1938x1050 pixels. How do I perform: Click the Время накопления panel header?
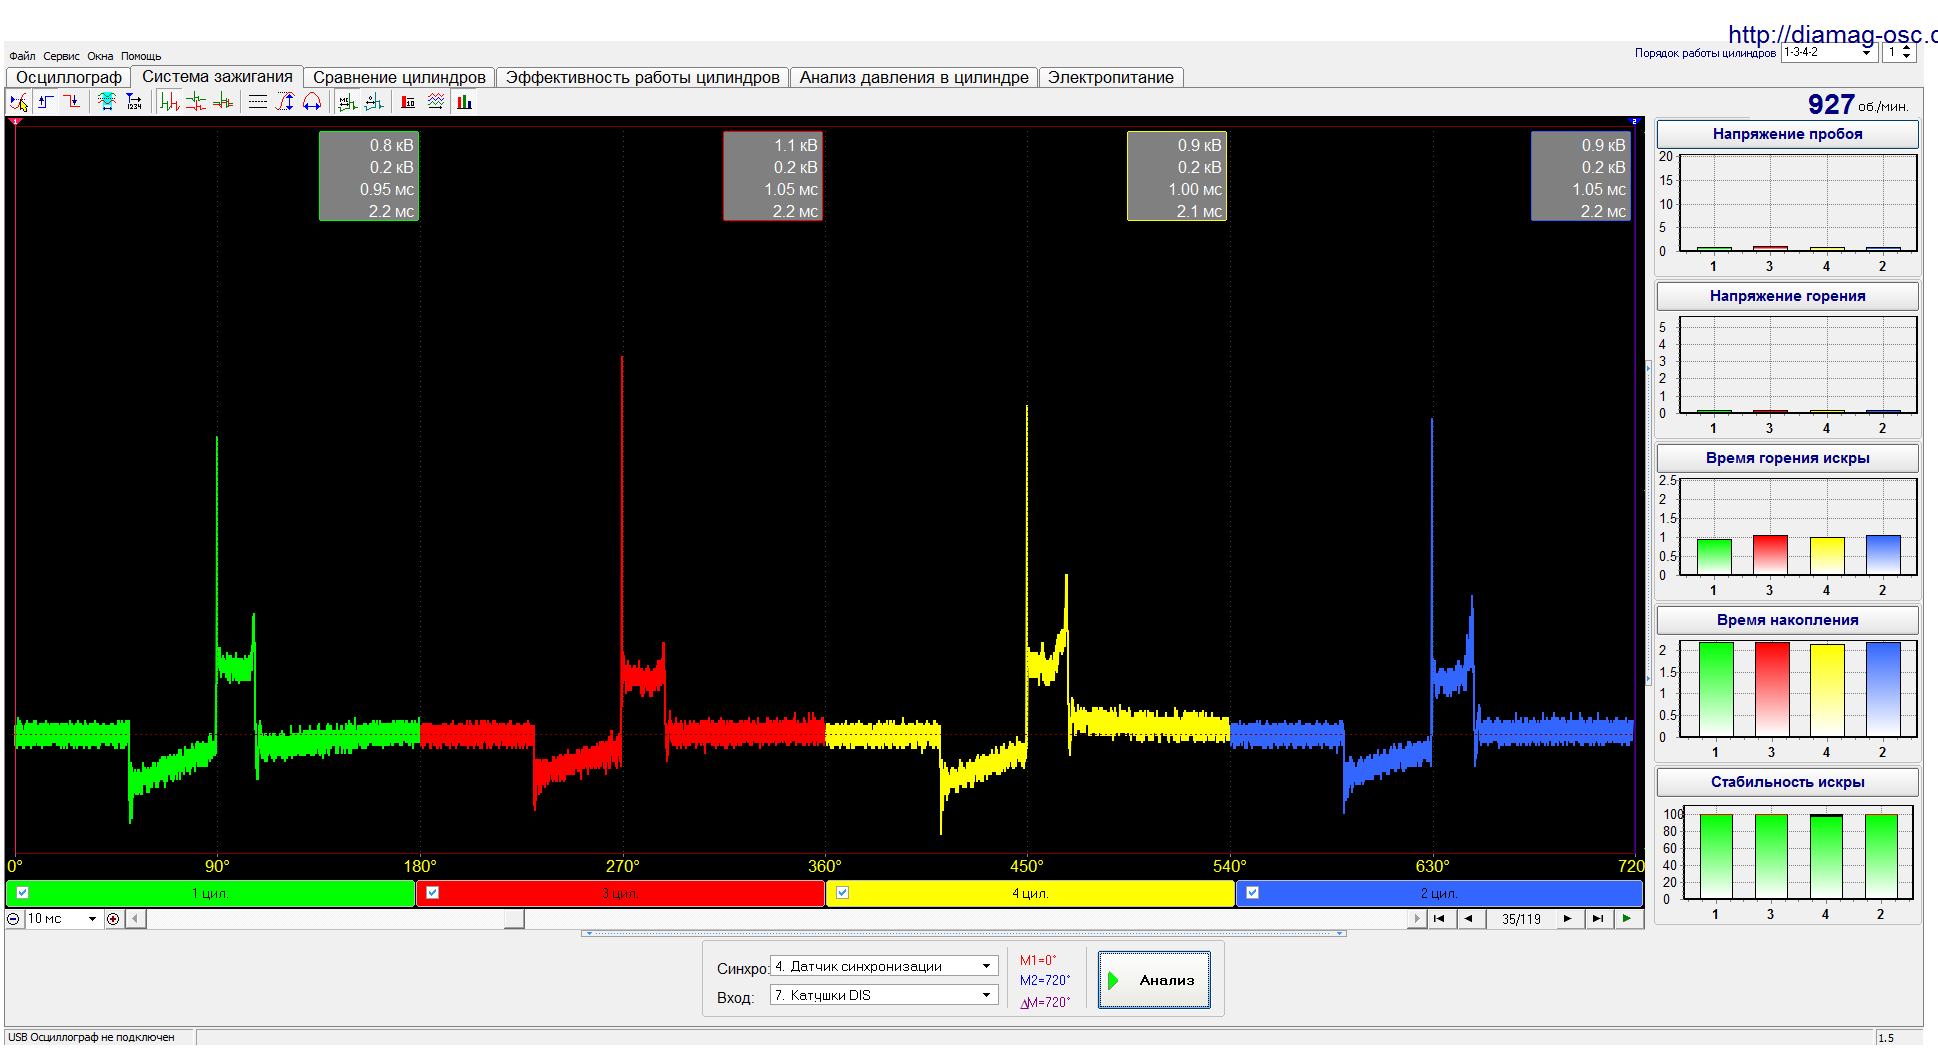coord(1787,620)
